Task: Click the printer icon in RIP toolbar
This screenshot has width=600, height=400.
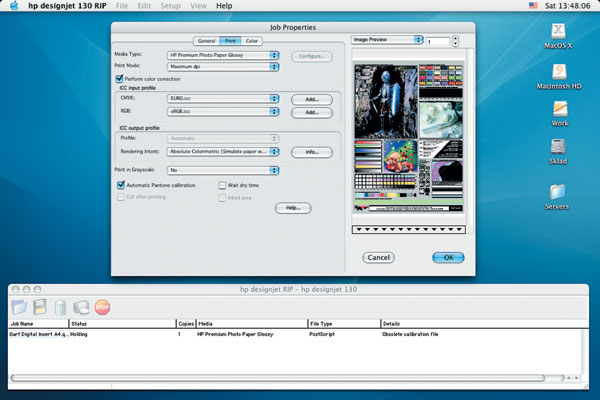Action: coord(81,307)
